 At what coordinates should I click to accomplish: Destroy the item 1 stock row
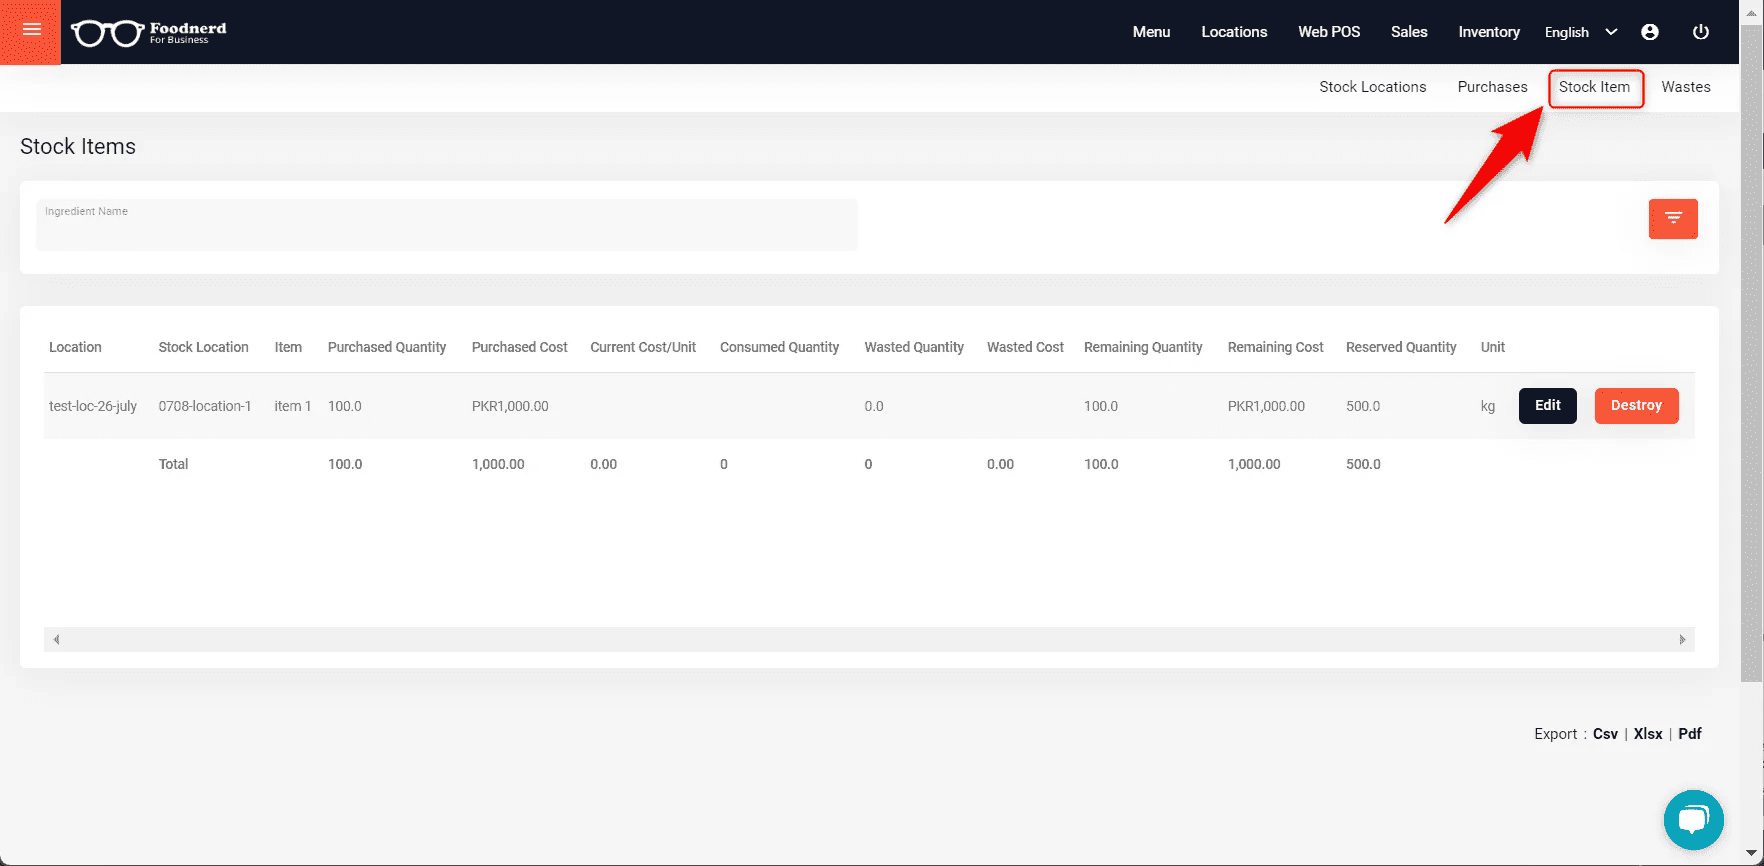click(1636, 406)
